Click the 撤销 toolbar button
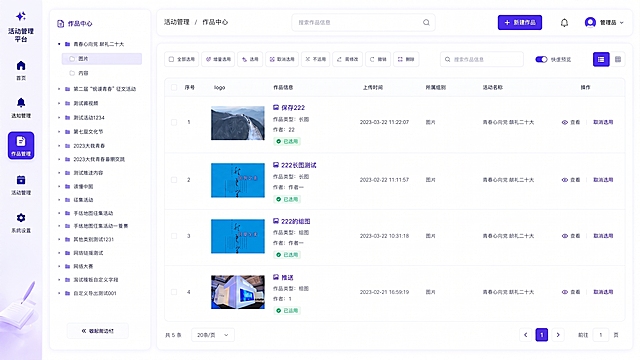The height and width of the screenshot is (360, 640). click(x=378, y=59)
